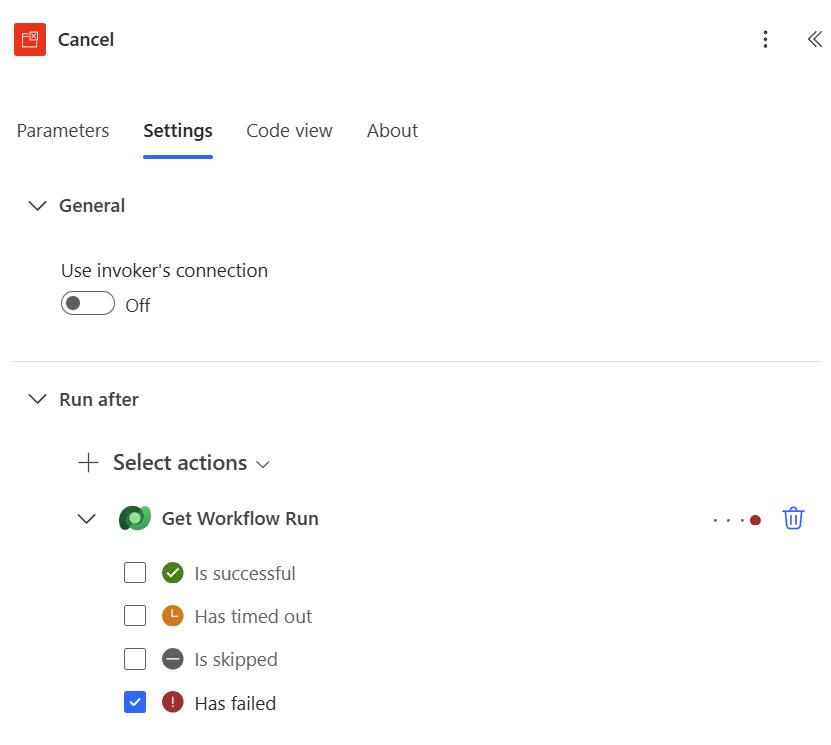Click the Get Workflow Run Dataverse icon

134,518
